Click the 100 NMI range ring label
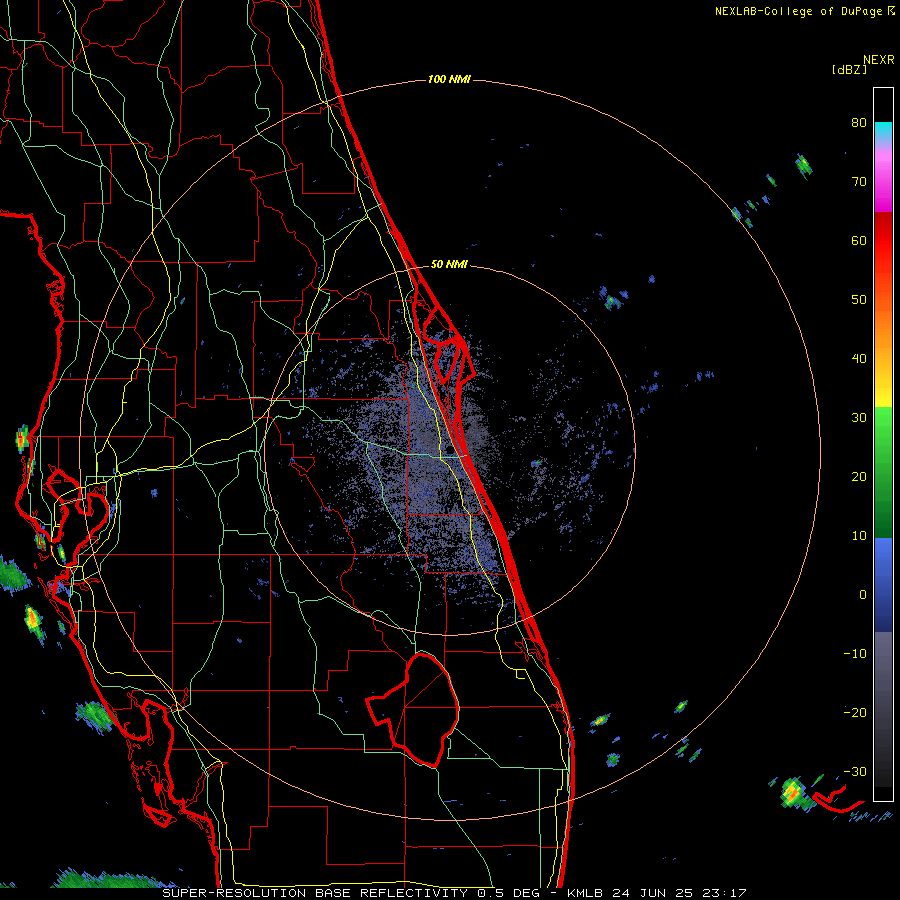Viewport: 900px width, 900px height. [449, 79]
